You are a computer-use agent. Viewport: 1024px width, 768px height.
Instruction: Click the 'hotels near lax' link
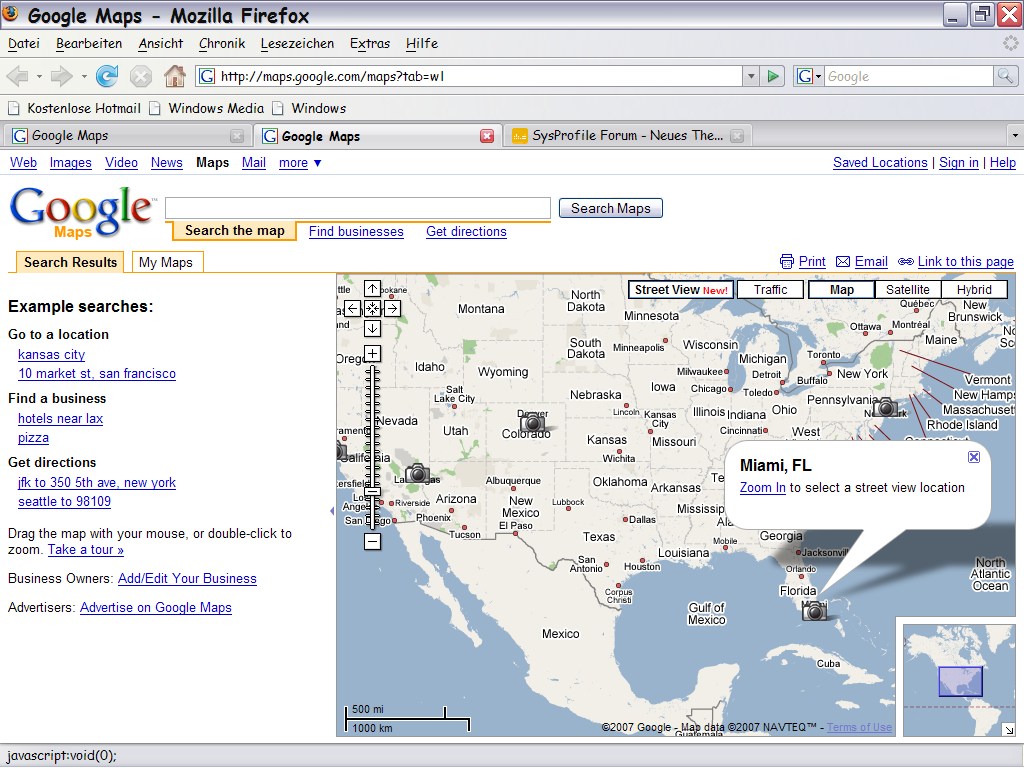[61, 419]
